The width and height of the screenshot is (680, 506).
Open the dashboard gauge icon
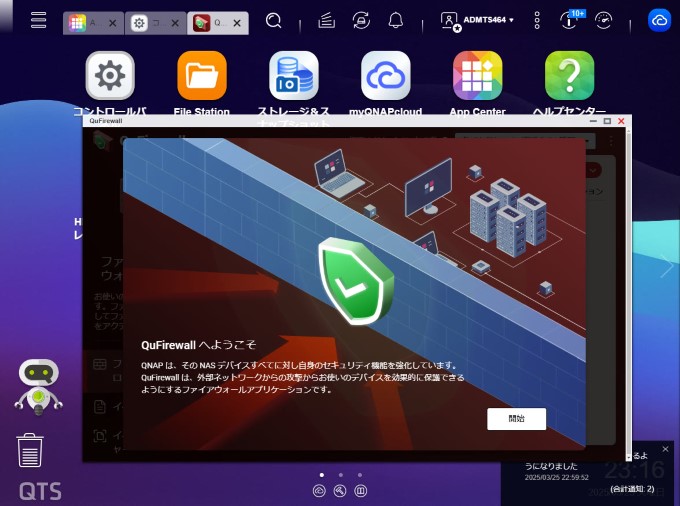603,20
